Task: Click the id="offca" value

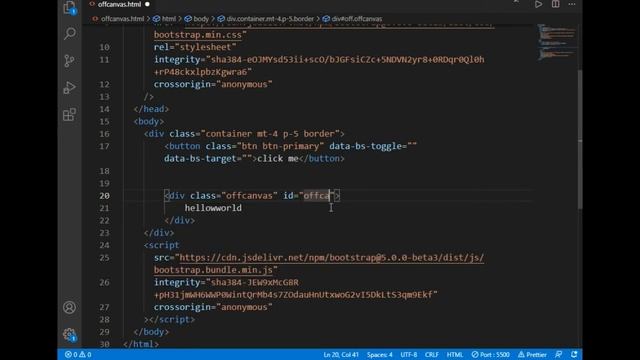Action: 316,196
